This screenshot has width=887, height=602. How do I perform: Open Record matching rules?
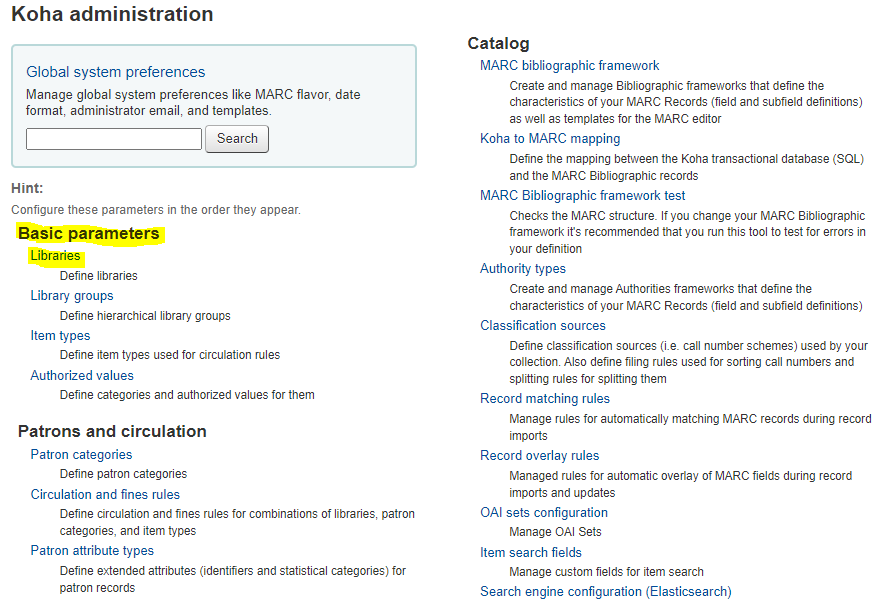[545, 399]
